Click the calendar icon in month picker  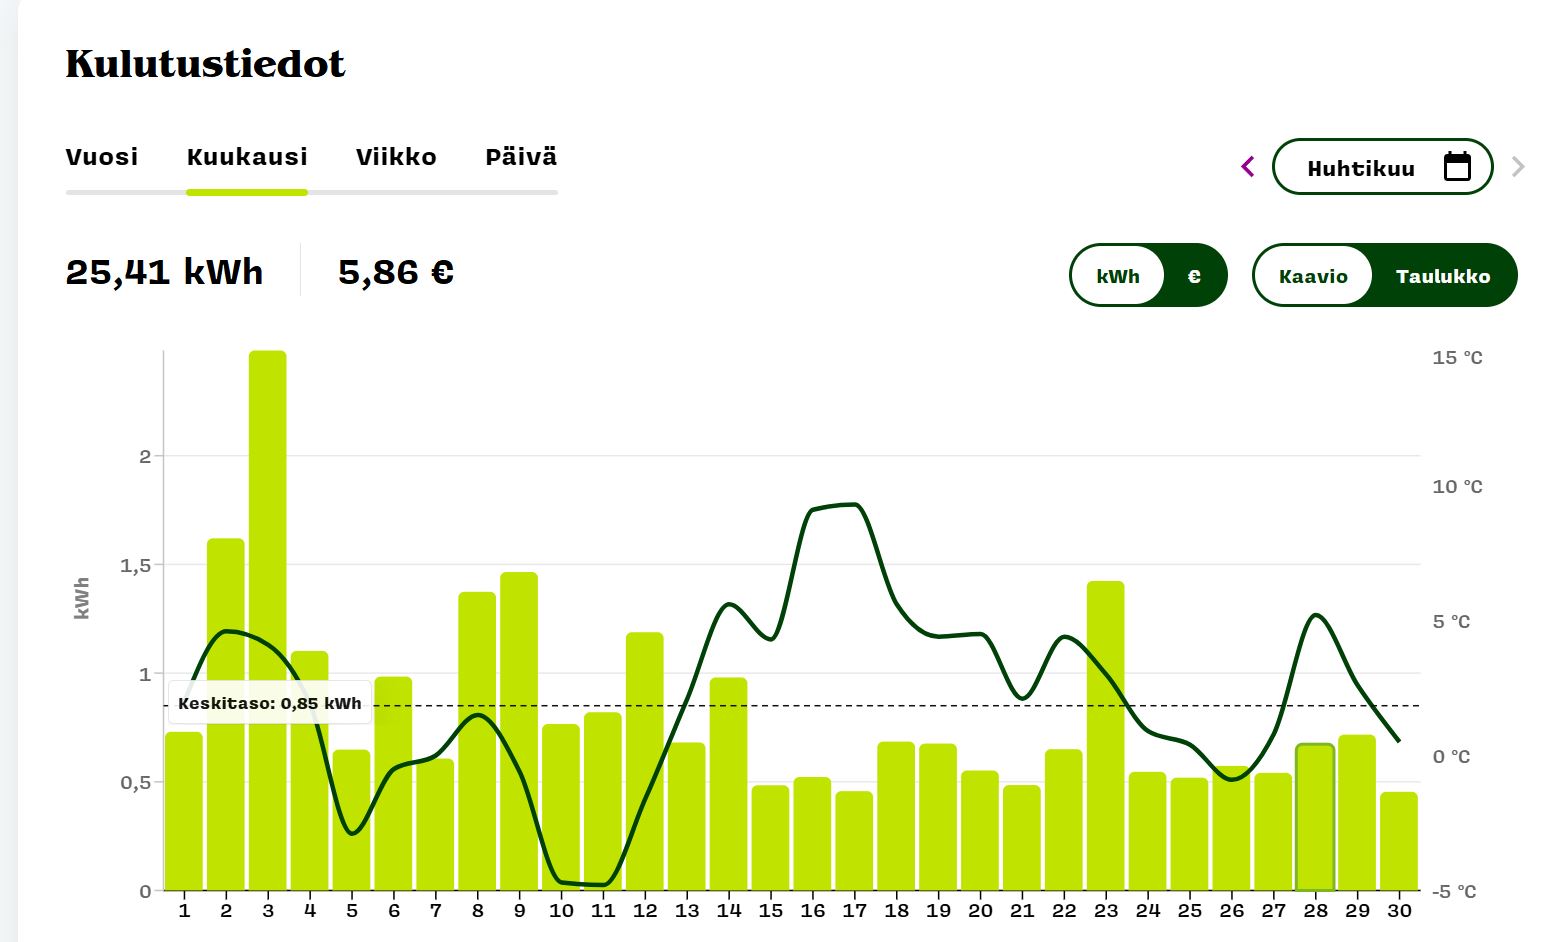tap(1457, 167)
